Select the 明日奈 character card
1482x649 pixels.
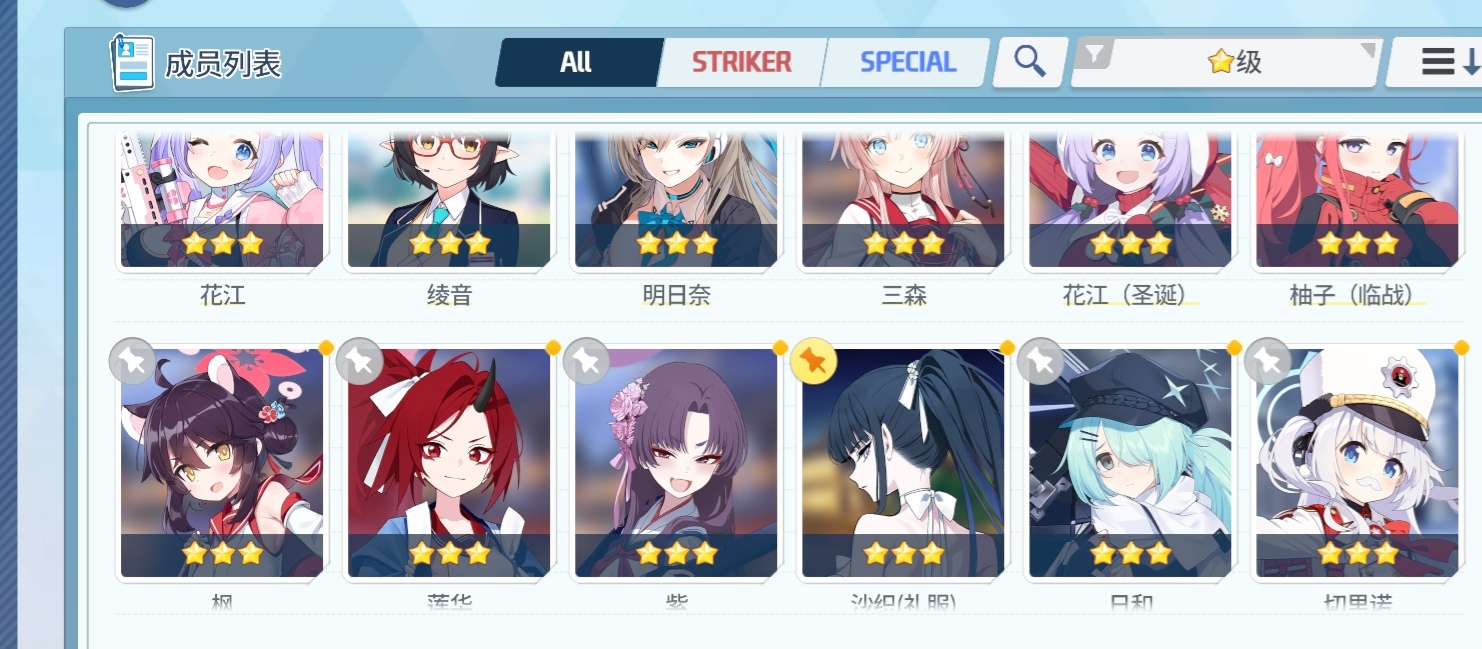676,200
